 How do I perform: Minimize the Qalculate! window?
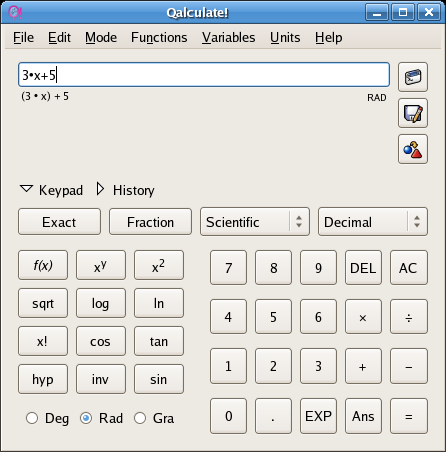click(377, 12)
